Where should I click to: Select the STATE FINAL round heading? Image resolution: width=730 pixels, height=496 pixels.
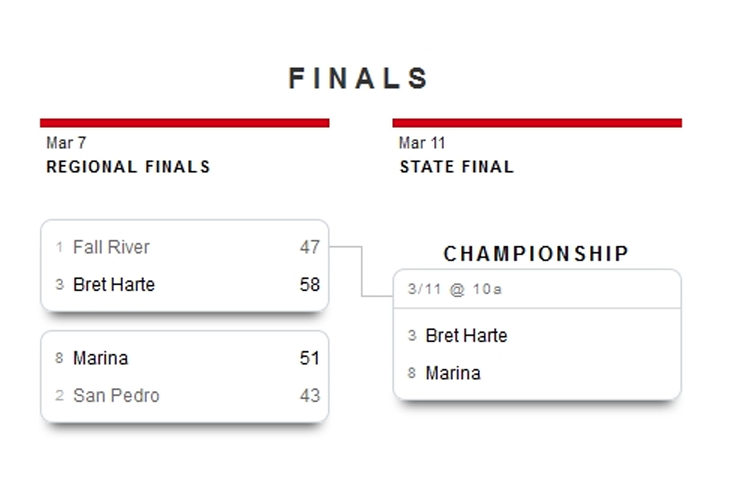tap(456, 167)
